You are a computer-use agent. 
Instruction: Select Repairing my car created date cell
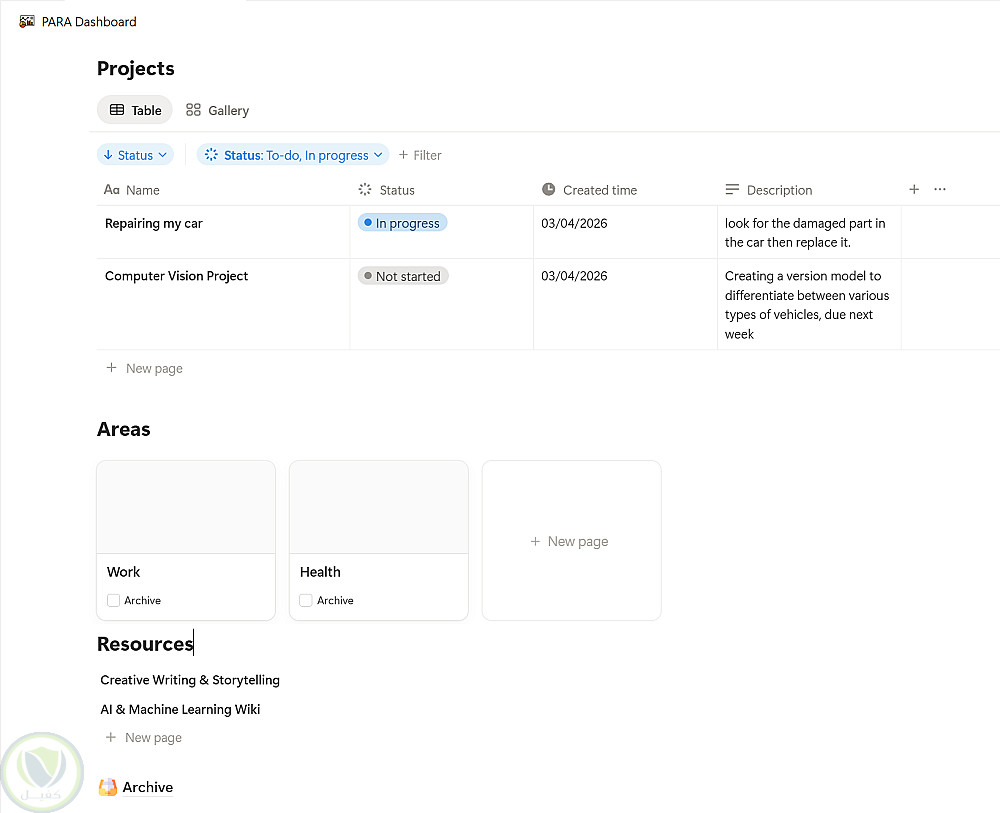point(625,232)
